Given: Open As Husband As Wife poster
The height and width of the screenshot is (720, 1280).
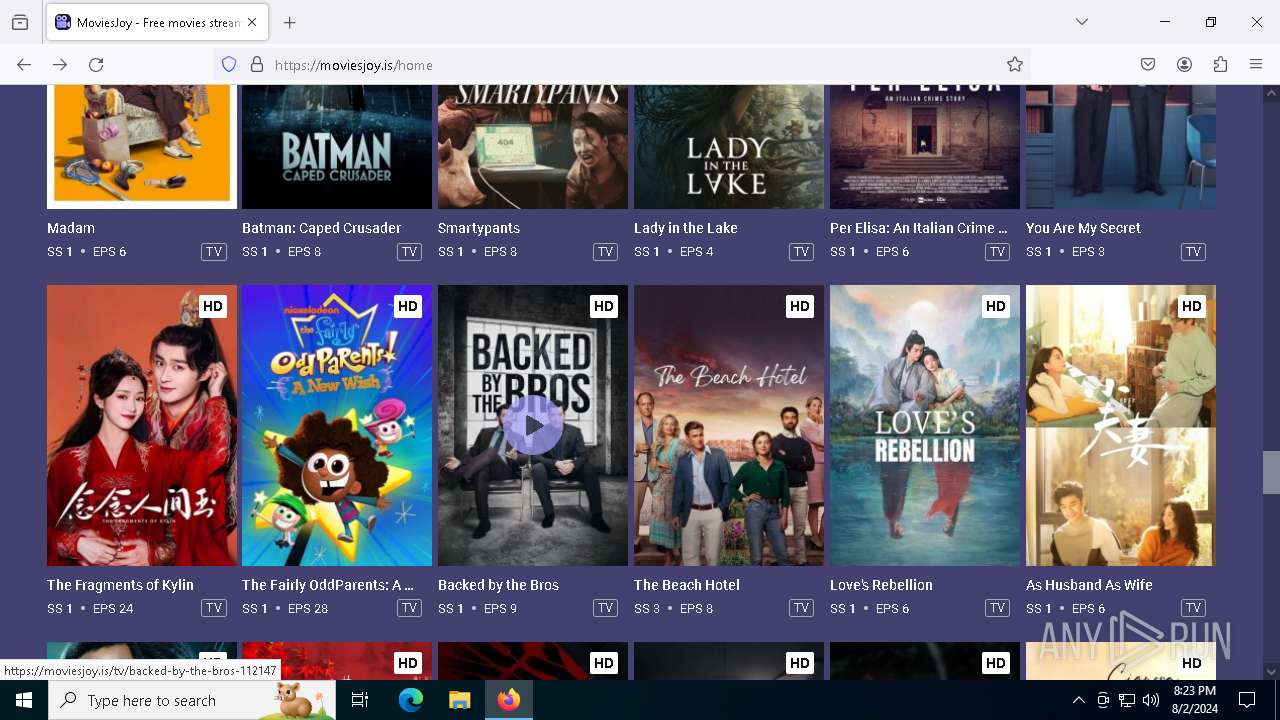Looking at the screenshot, I should click(x=1121, y=426).
